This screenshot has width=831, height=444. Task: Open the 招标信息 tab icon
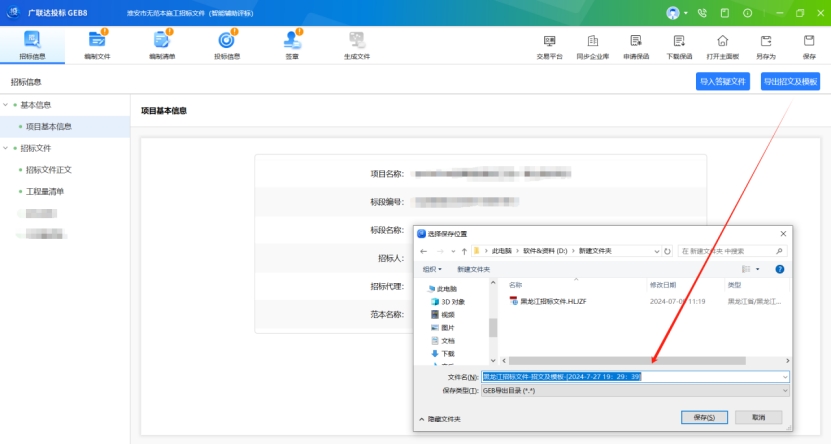coord(32,42)
